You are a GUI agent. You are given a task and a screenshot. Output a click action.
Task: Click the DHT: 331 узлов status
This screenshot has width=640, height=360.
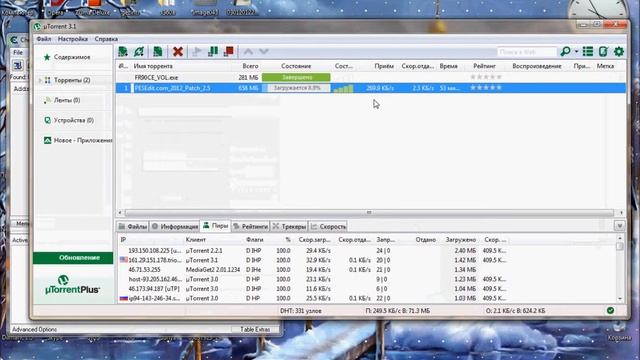(x=301, y=311)
